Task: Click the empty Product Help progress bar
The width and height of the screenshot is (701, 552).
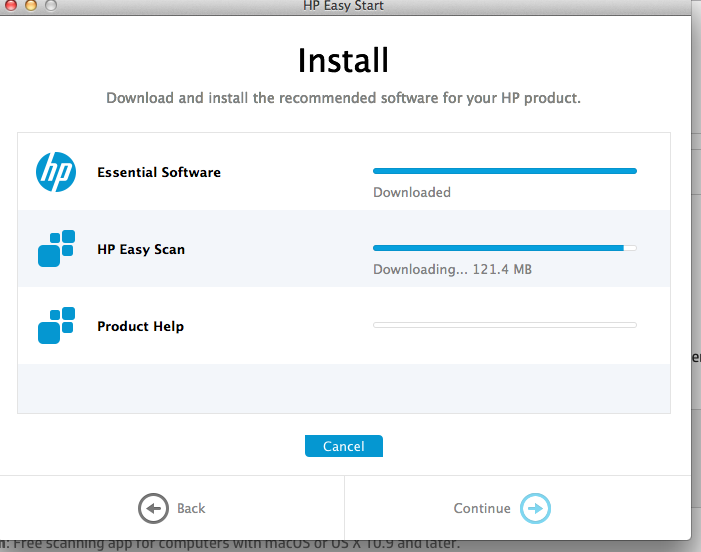Action: [504, 325]
